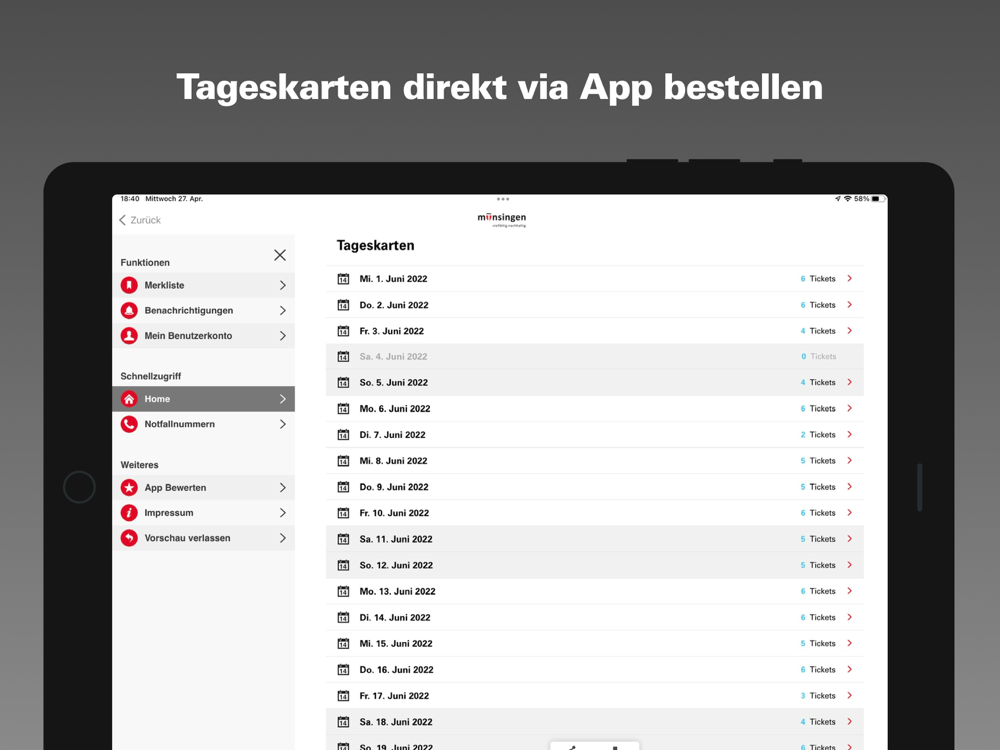Click calendar icon for Do. 2. Juni 2022
Screen dimensions: 1000x750
[343, 305]
